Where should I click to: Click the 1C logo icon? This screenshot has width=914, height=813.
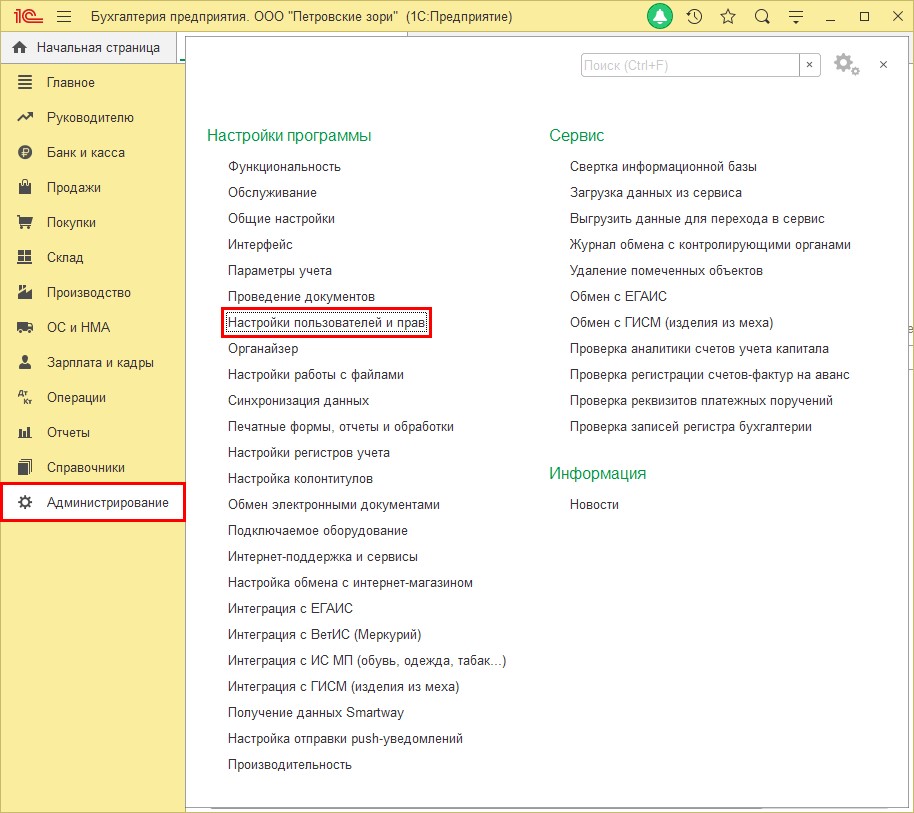28,16
